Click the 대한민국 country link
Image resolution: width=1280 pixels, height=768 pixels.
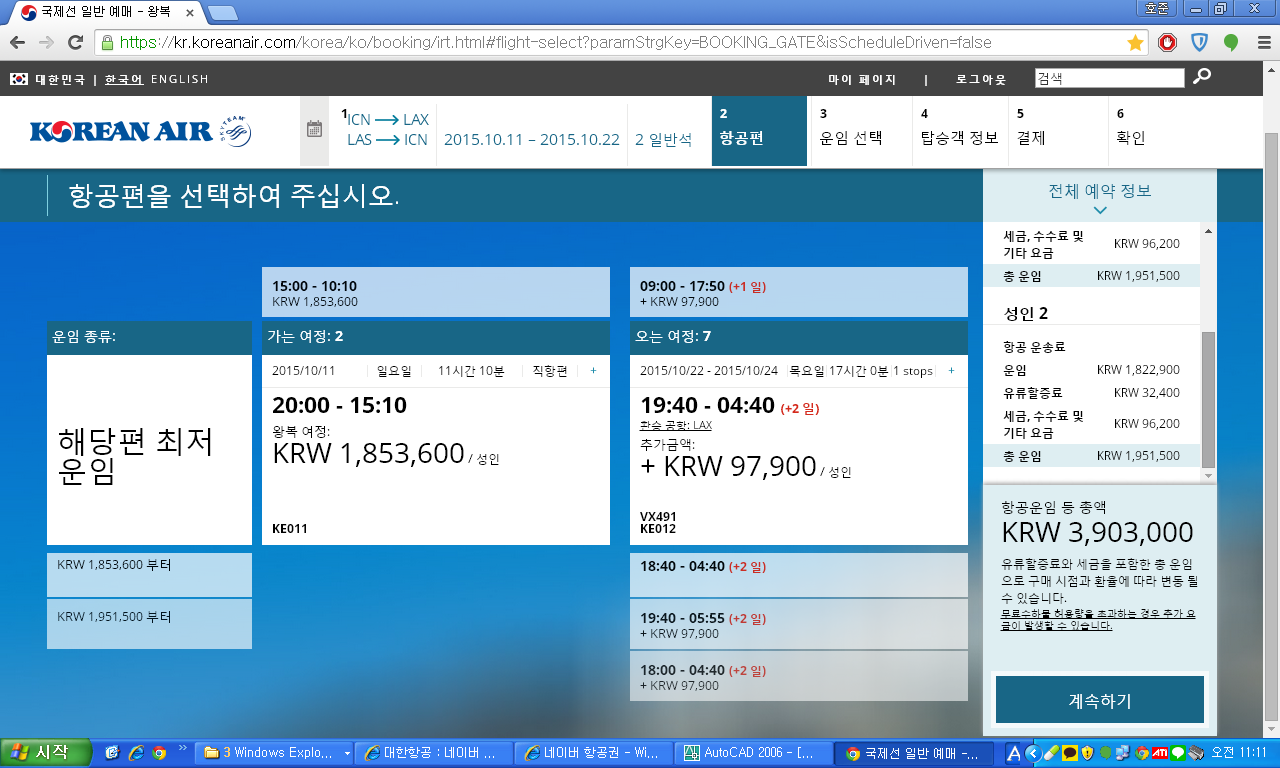coord(59,79)
